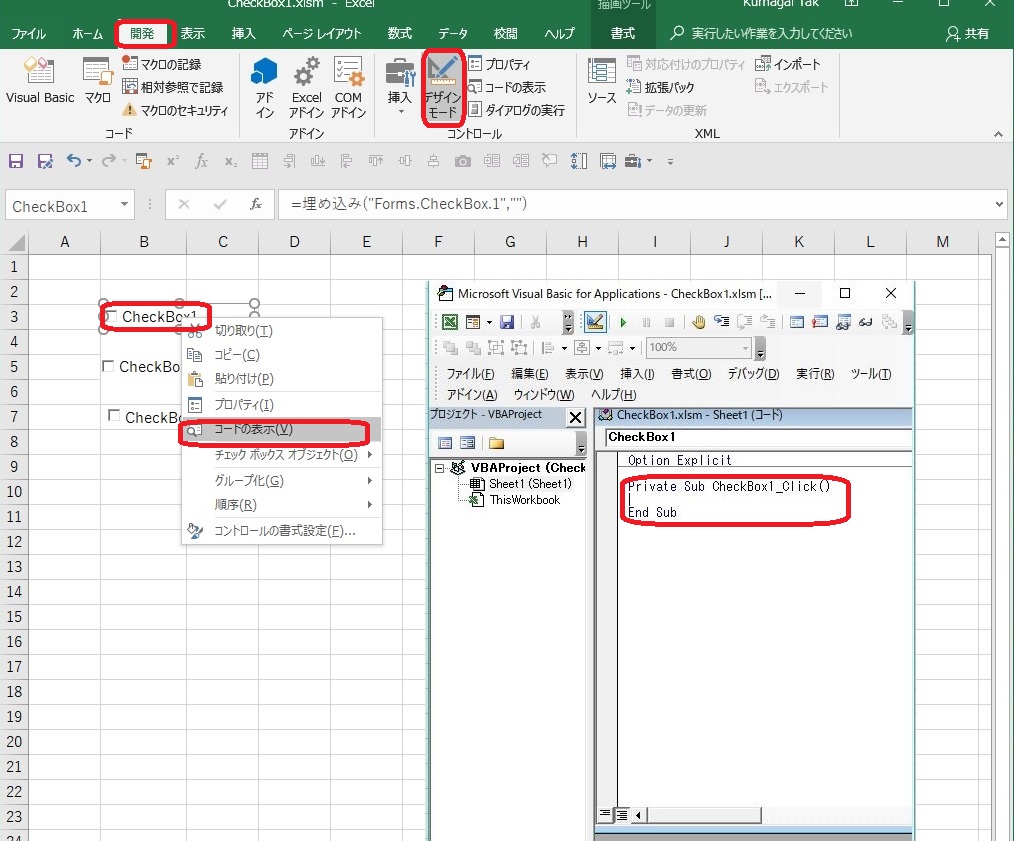Click the View Microsoft Excel icon in the VBA toolbar
Viewport: 1014px width, 841px height.
[x=450, y=322]
